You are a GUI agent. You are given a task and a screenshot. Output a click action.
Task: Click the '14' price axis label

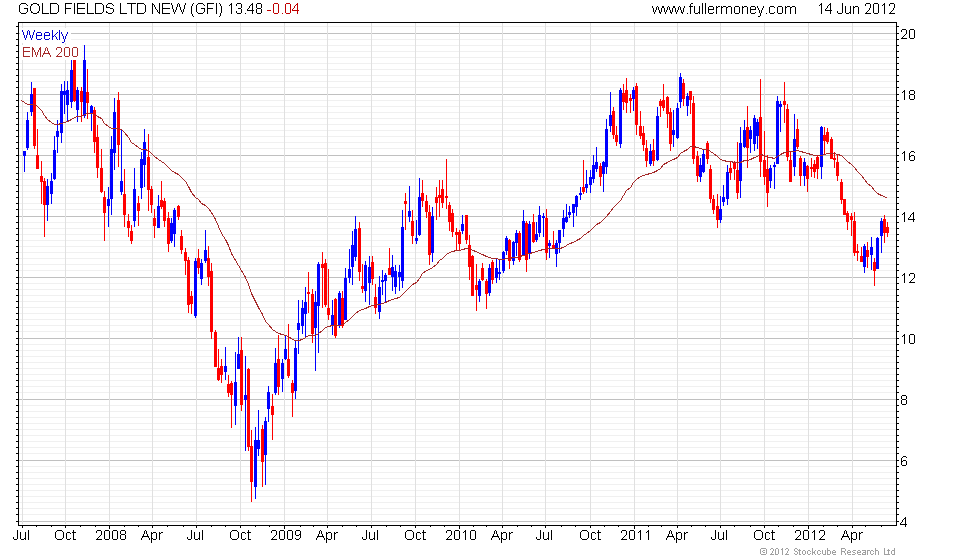click(x=908, y=218)
